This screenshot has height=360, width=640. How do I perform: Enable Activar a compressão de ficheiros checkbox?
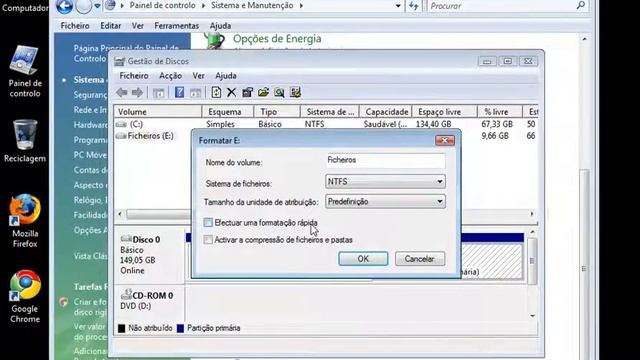208,240
